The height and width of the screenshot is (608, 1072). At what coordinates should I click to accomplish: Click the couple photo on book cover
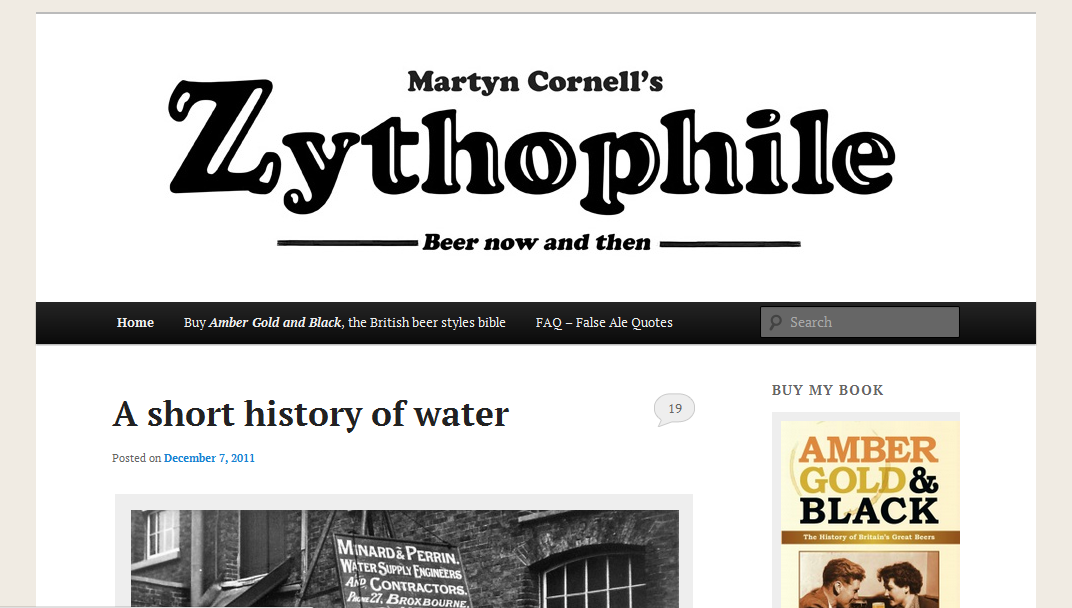click(869, 580)
